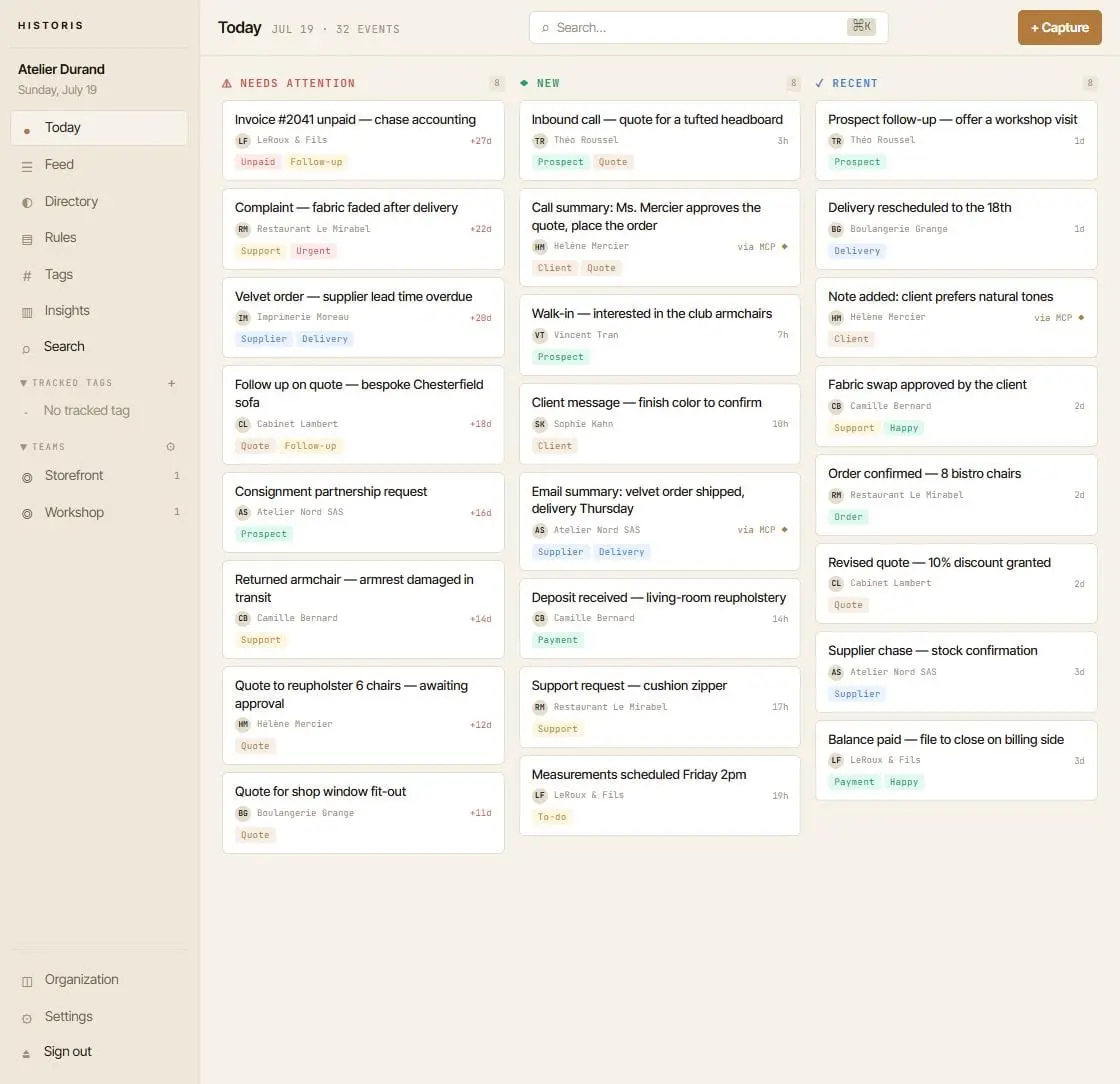Click the search magnifier in search bar

[546, 28]
